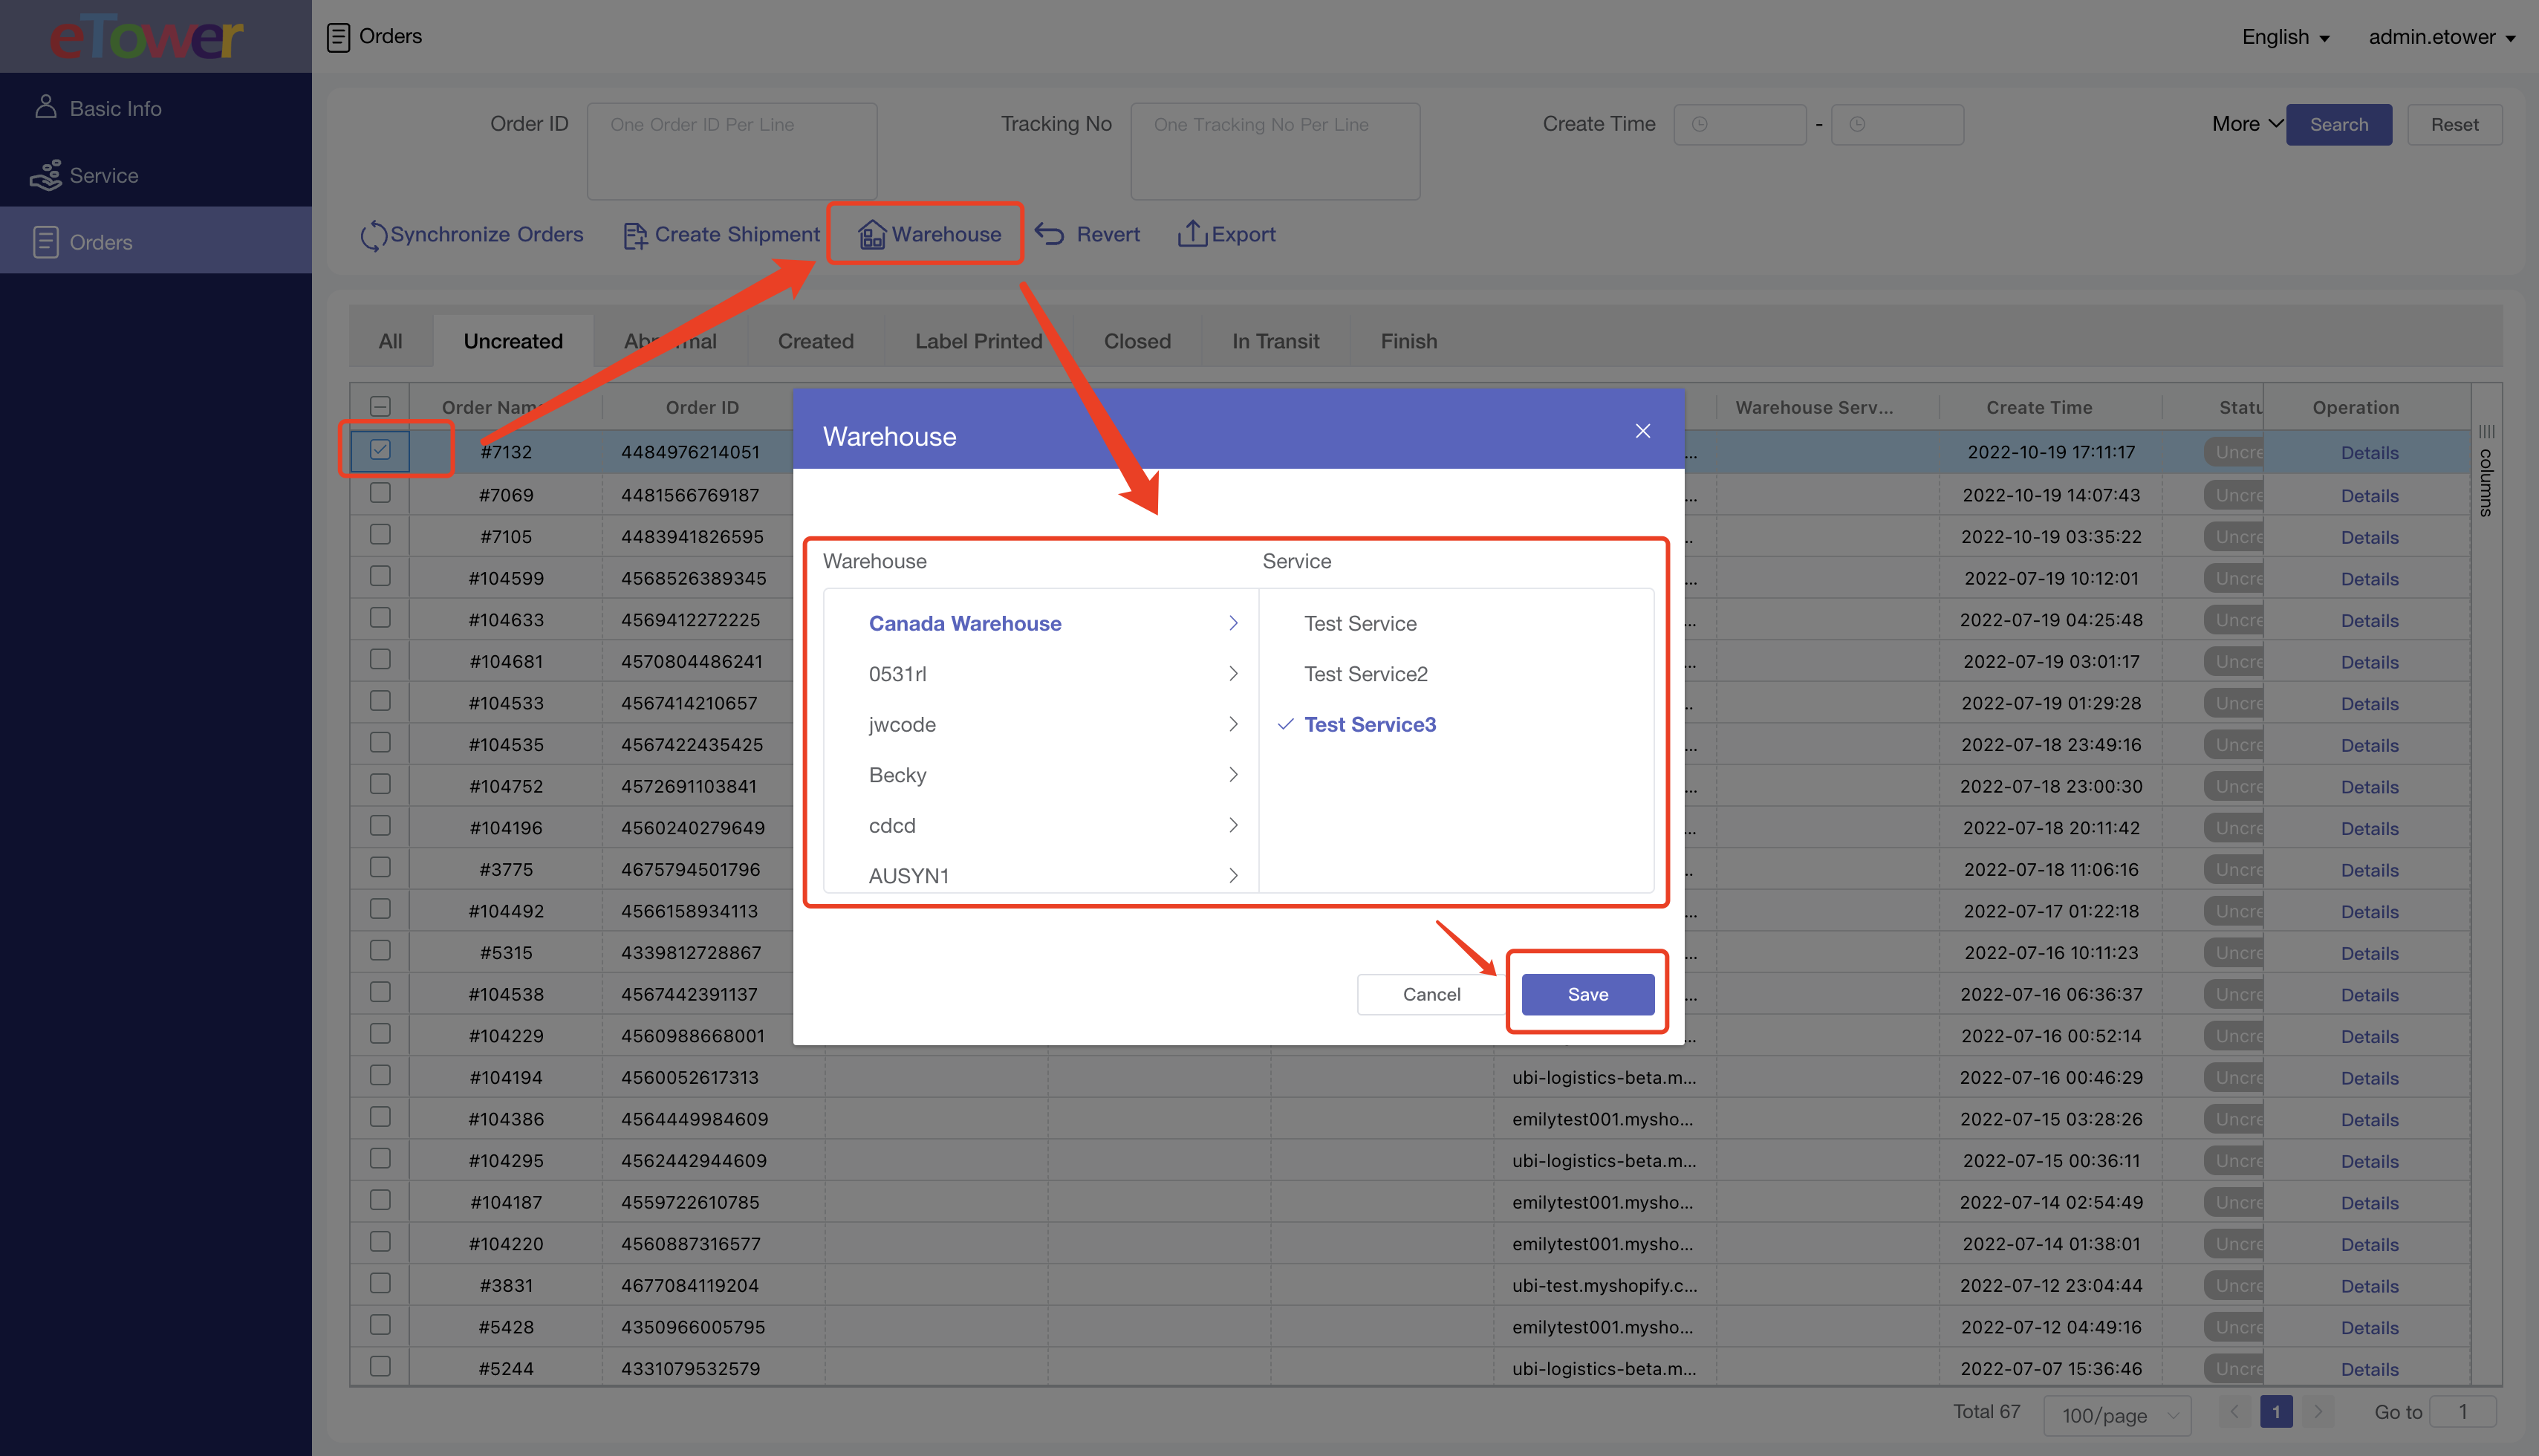The image size is (2539, 1456).
Task: Toggle the select-all header checkbox
Action: [x=380, y=406]
